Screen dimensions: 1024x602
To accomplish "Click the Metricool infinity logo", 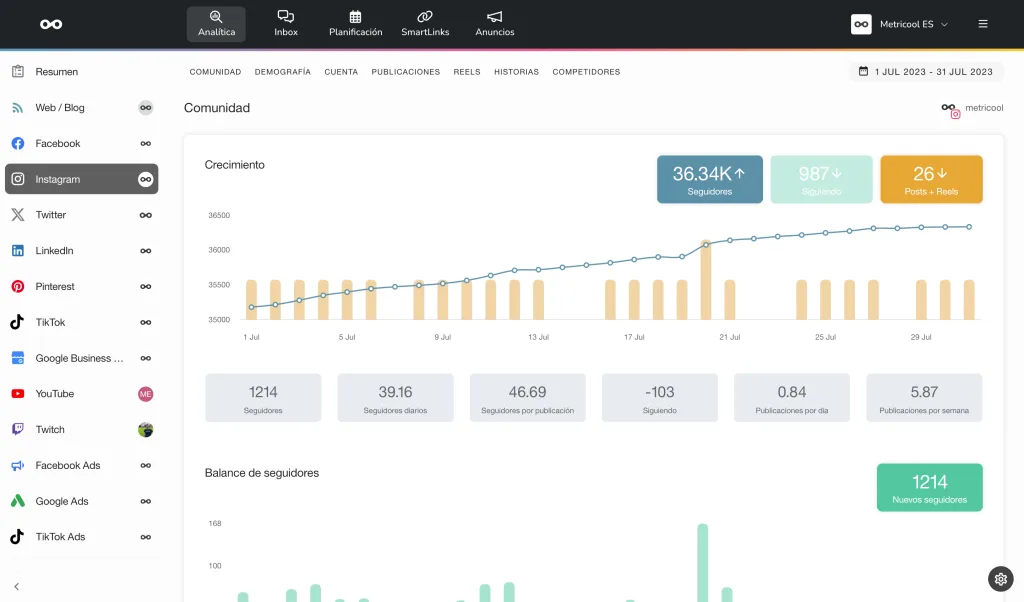I will tap(51, 24).
